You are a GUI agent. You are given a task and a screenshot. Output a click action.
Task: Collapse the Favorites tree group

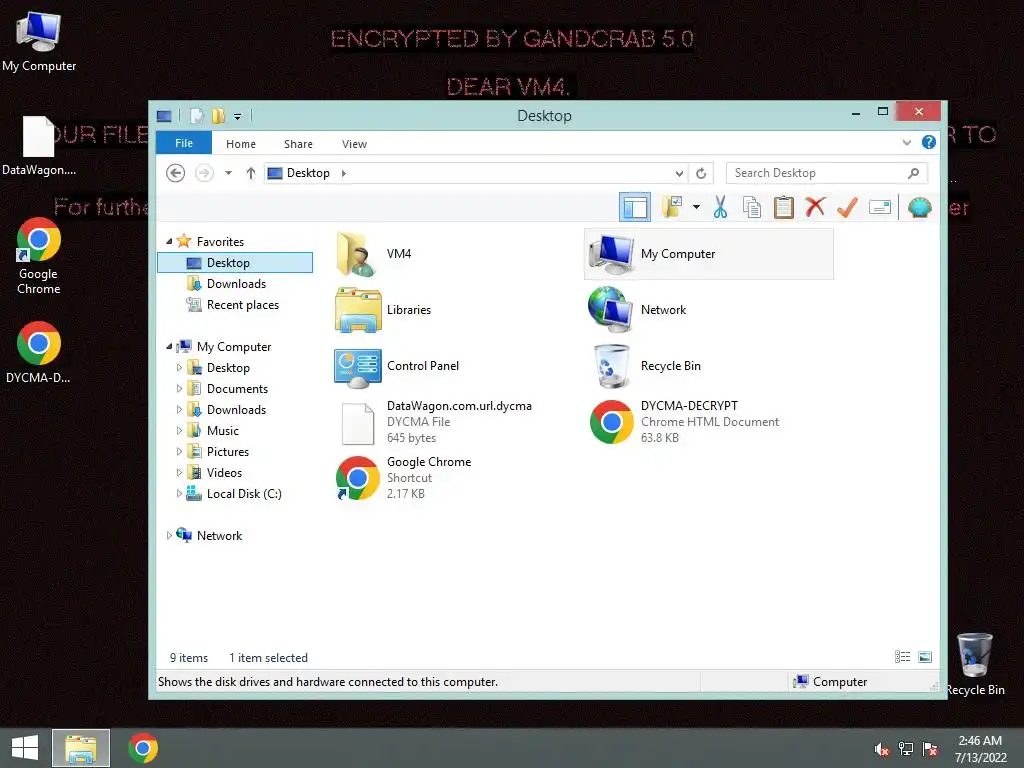[x=169, y=242]
